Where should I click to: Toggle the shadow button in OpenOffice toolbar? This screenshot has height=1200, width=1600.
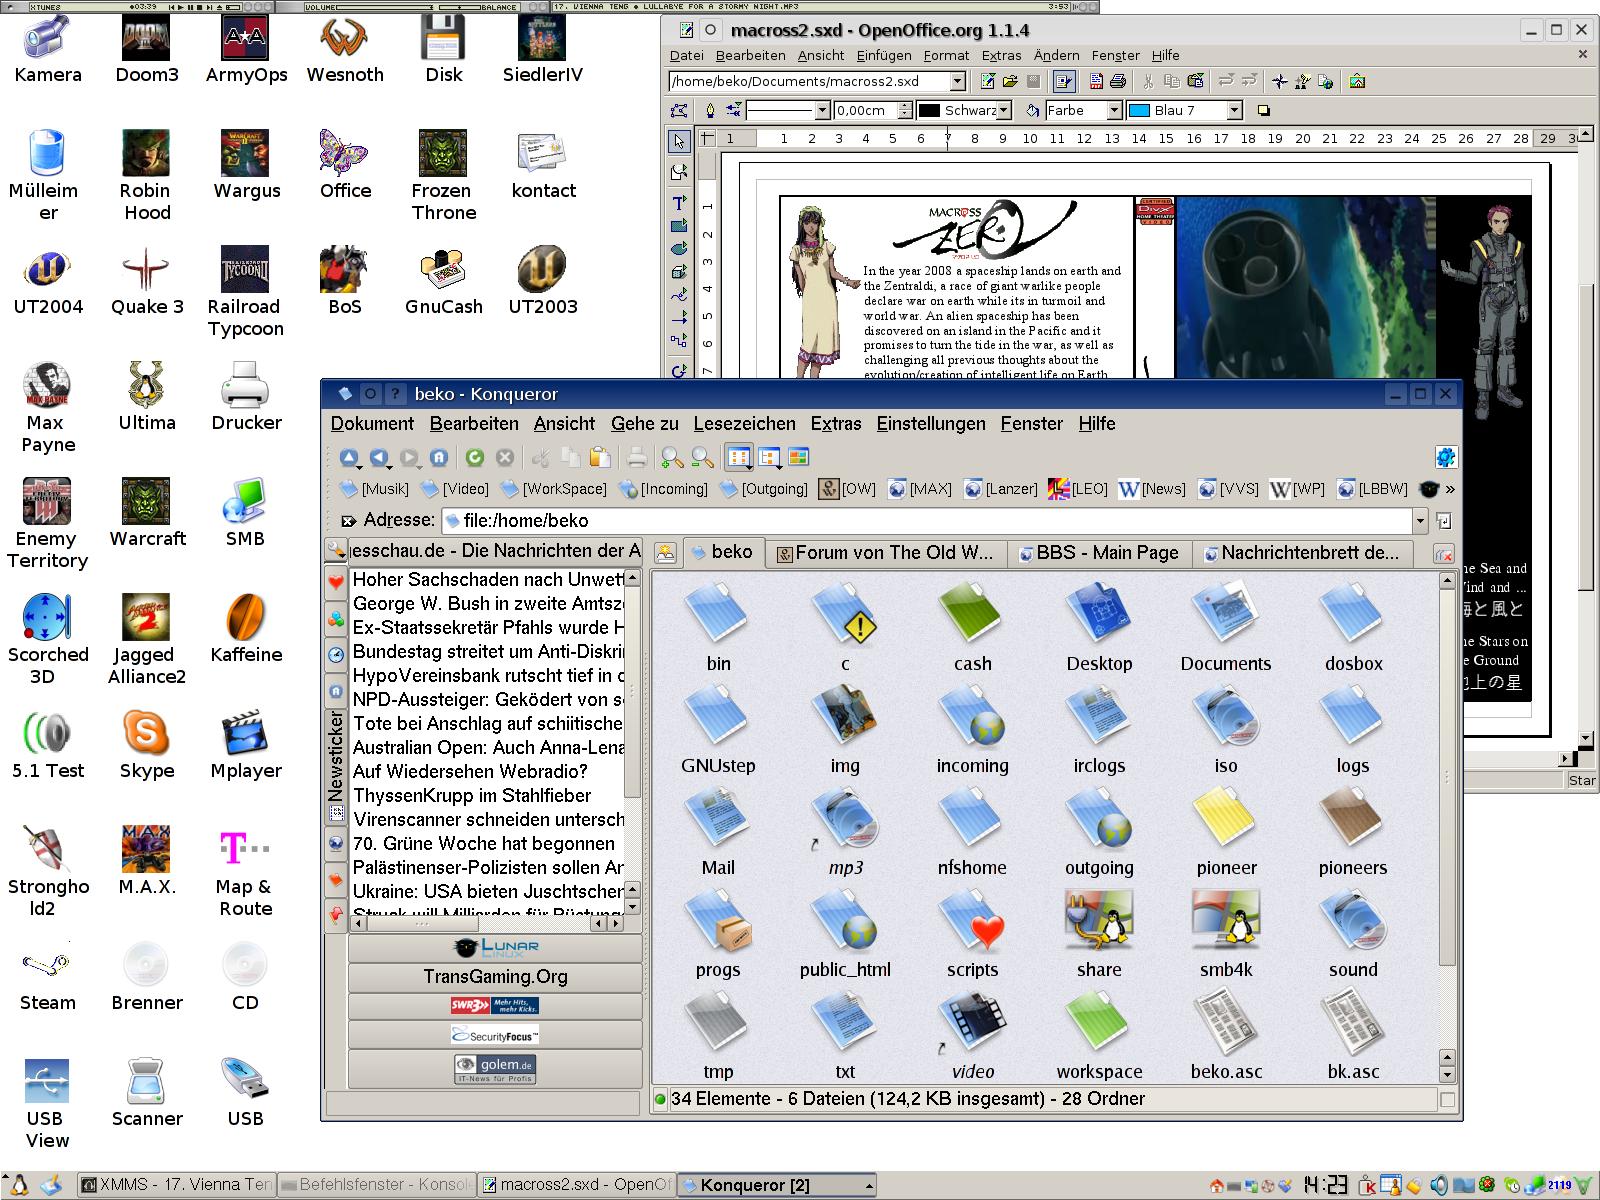(x=1263, y=111)
